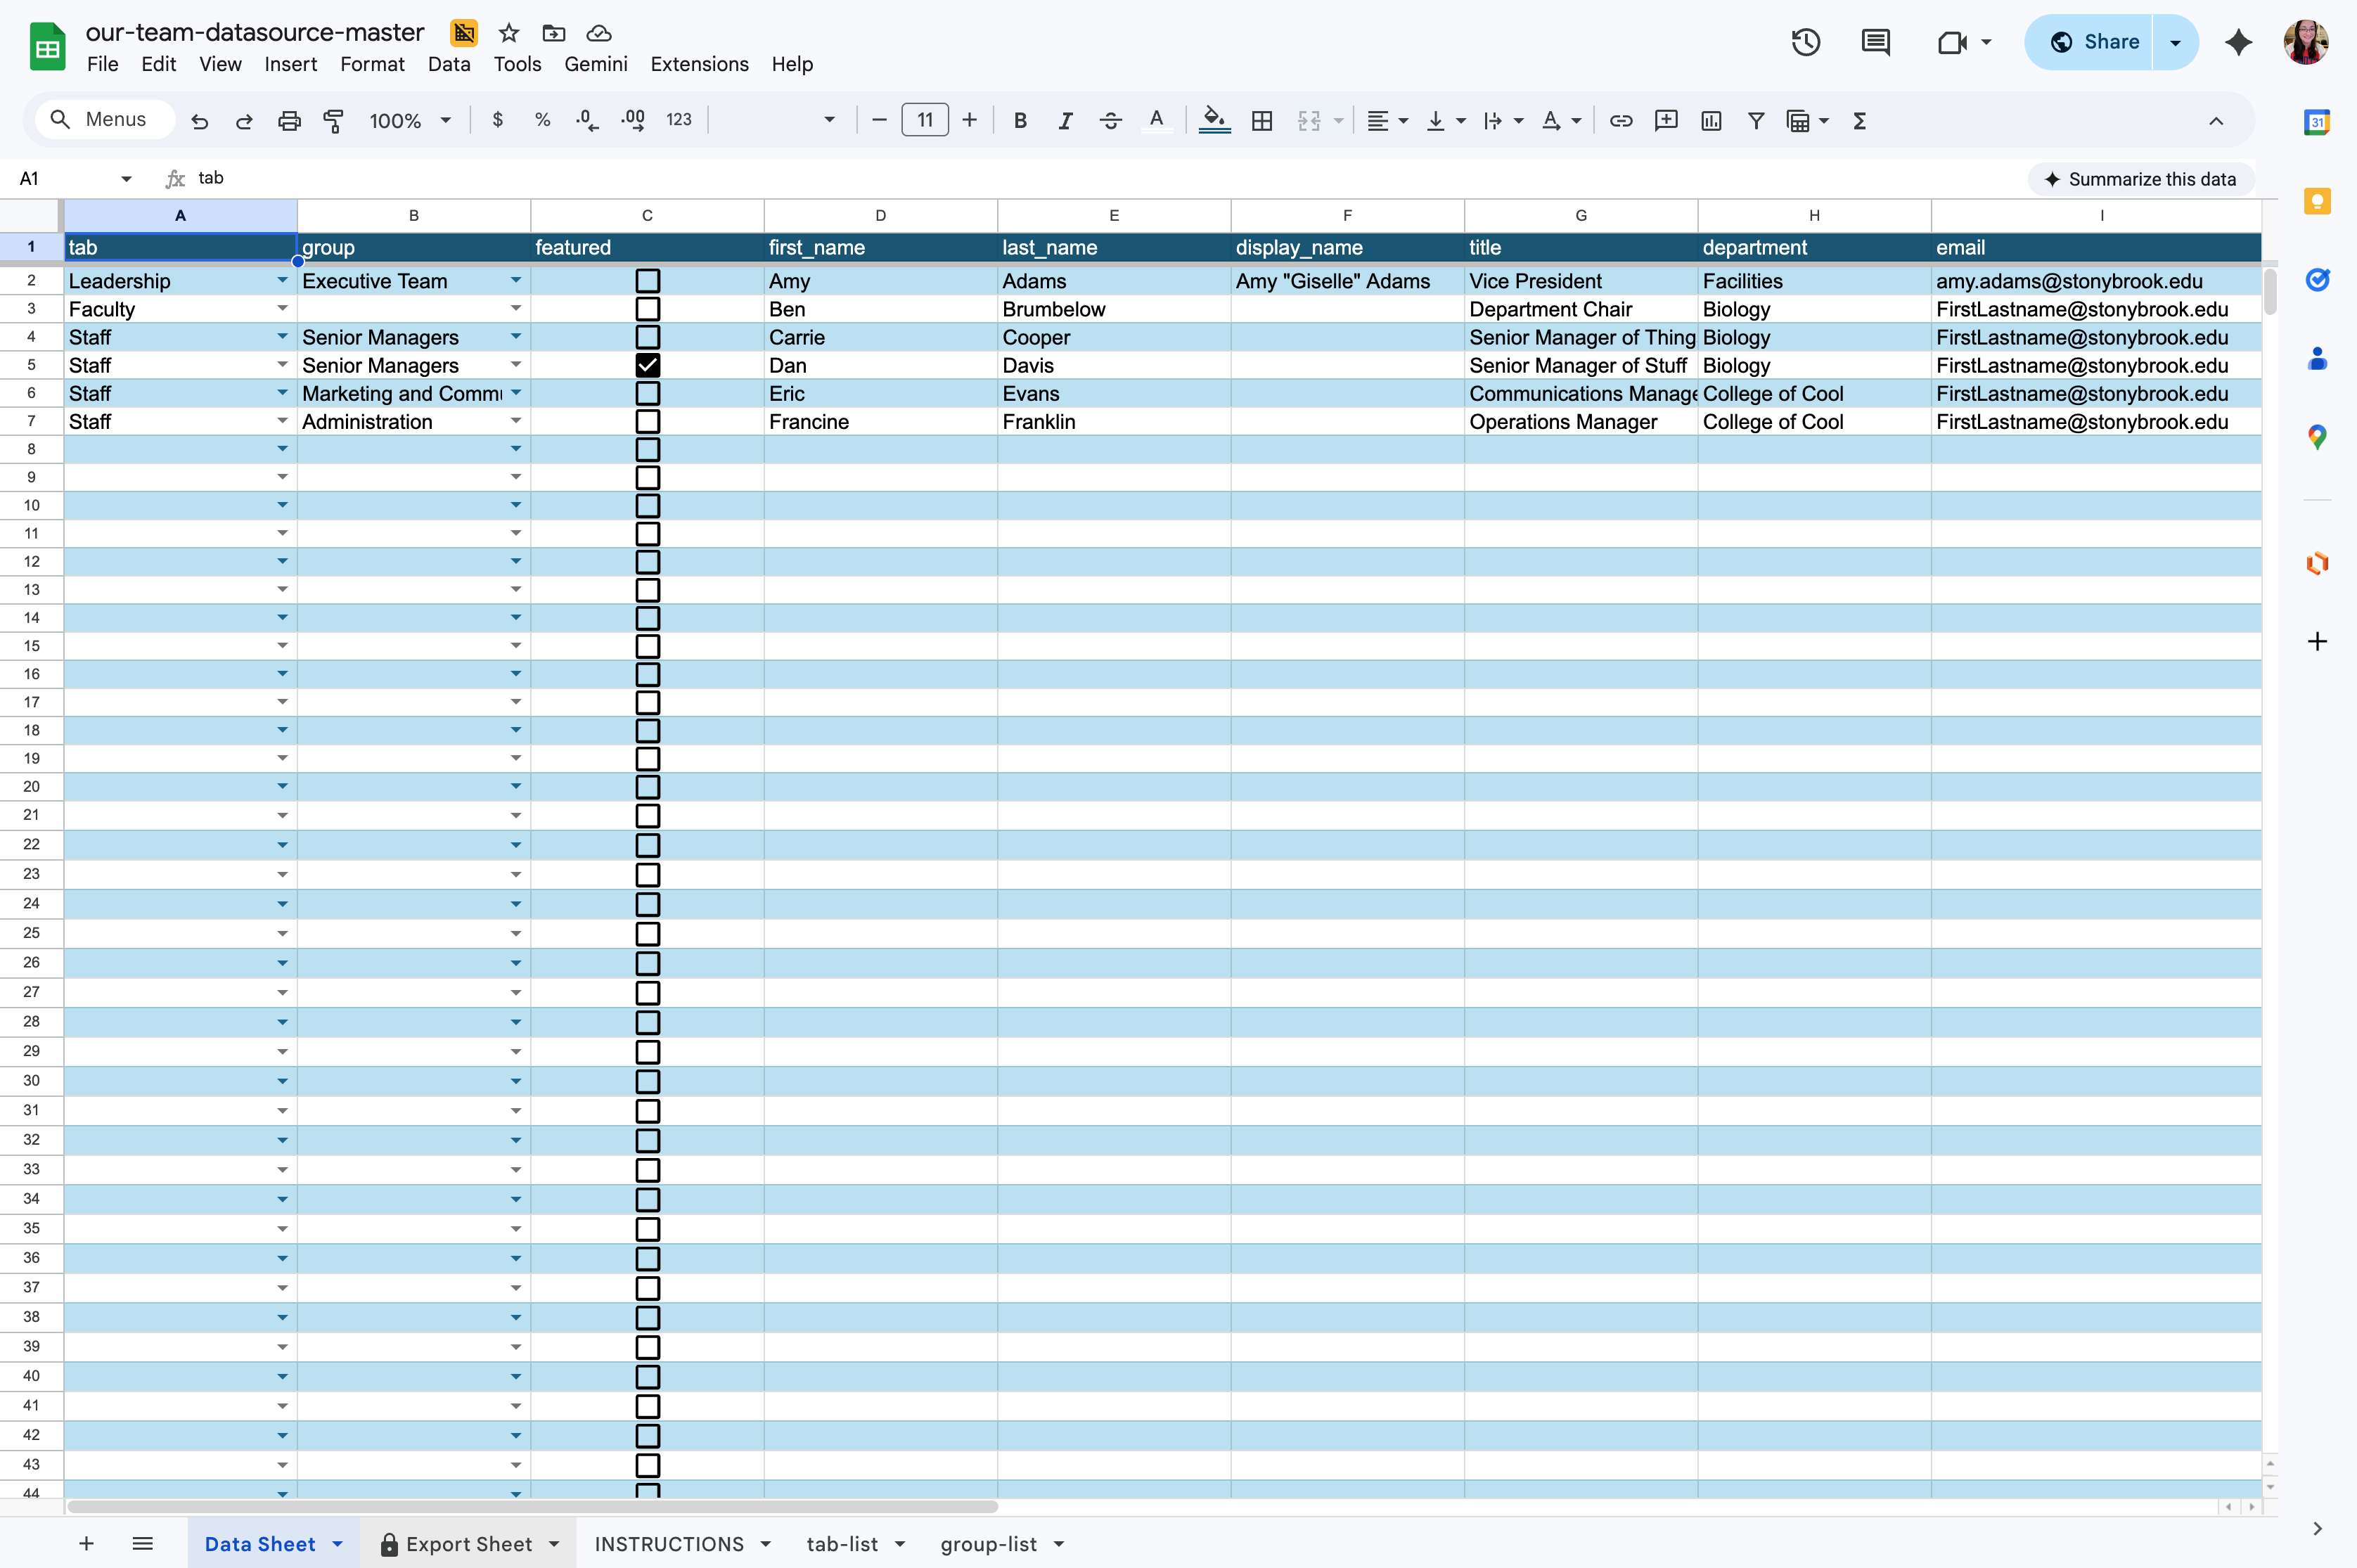Open the text color picker
This screenshot has width=2357, height=1568.
[1156, 121]
